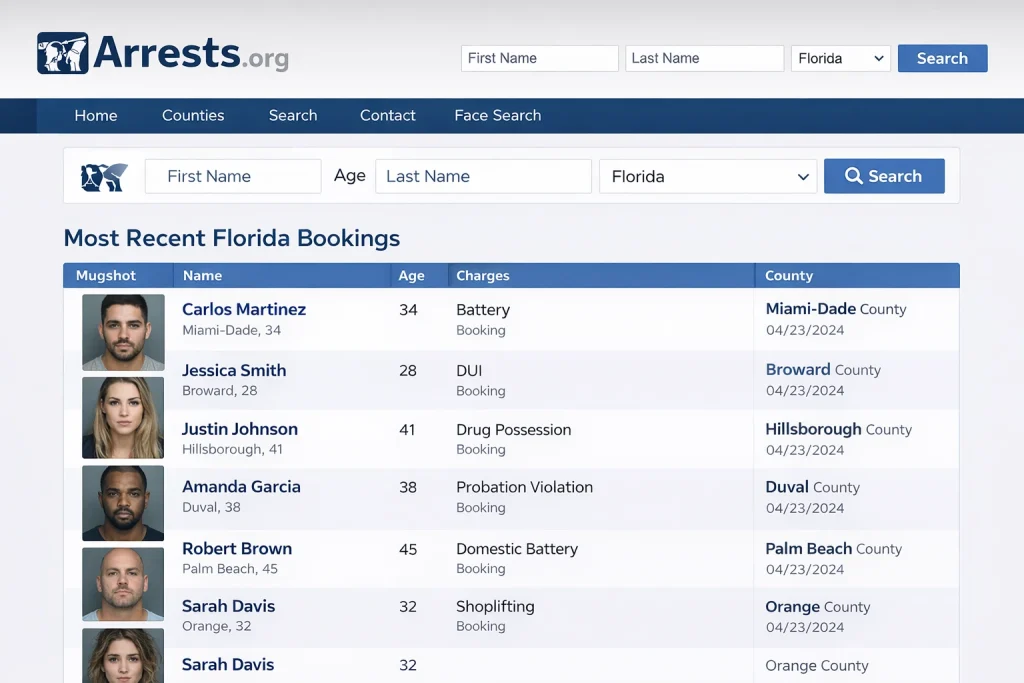Open Justin Johnson's booking link
1024x683 pixels.
(x=240, y=429)
